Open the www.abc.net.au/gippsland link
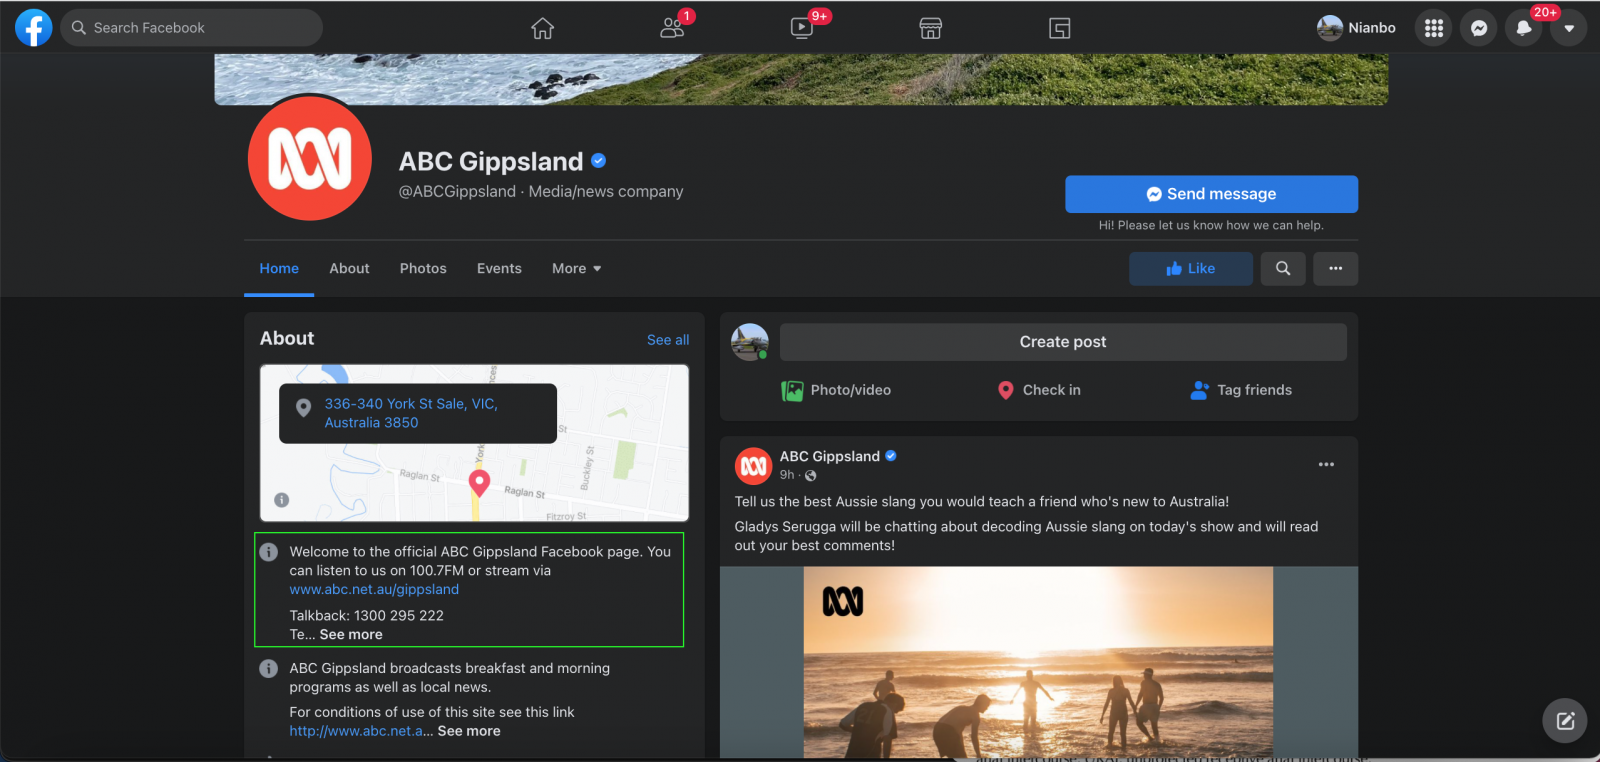 coord(374,589)
